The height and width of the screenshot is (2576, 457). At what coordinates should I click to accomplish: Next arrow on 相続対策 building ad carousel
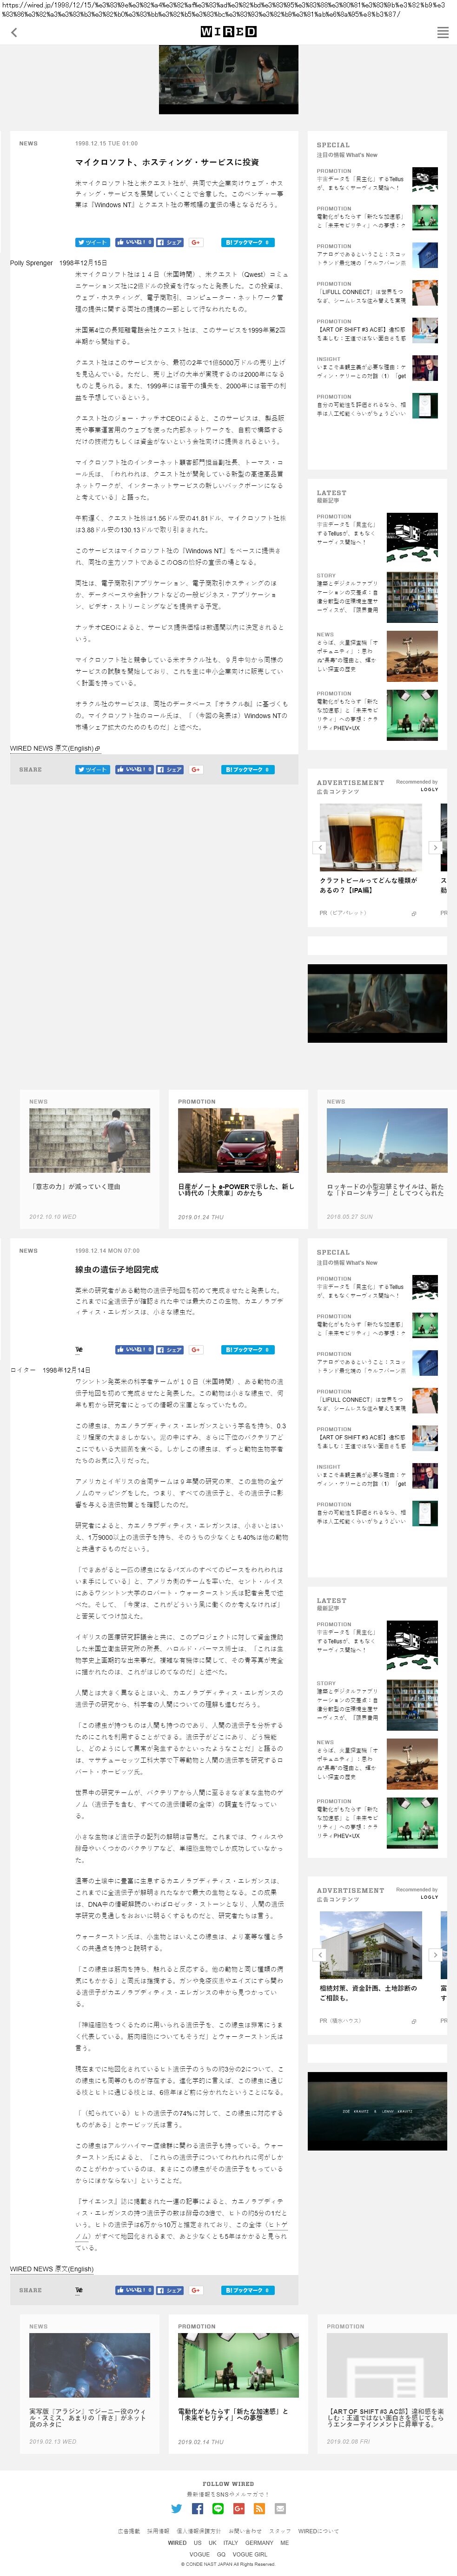click(435, 1954)
